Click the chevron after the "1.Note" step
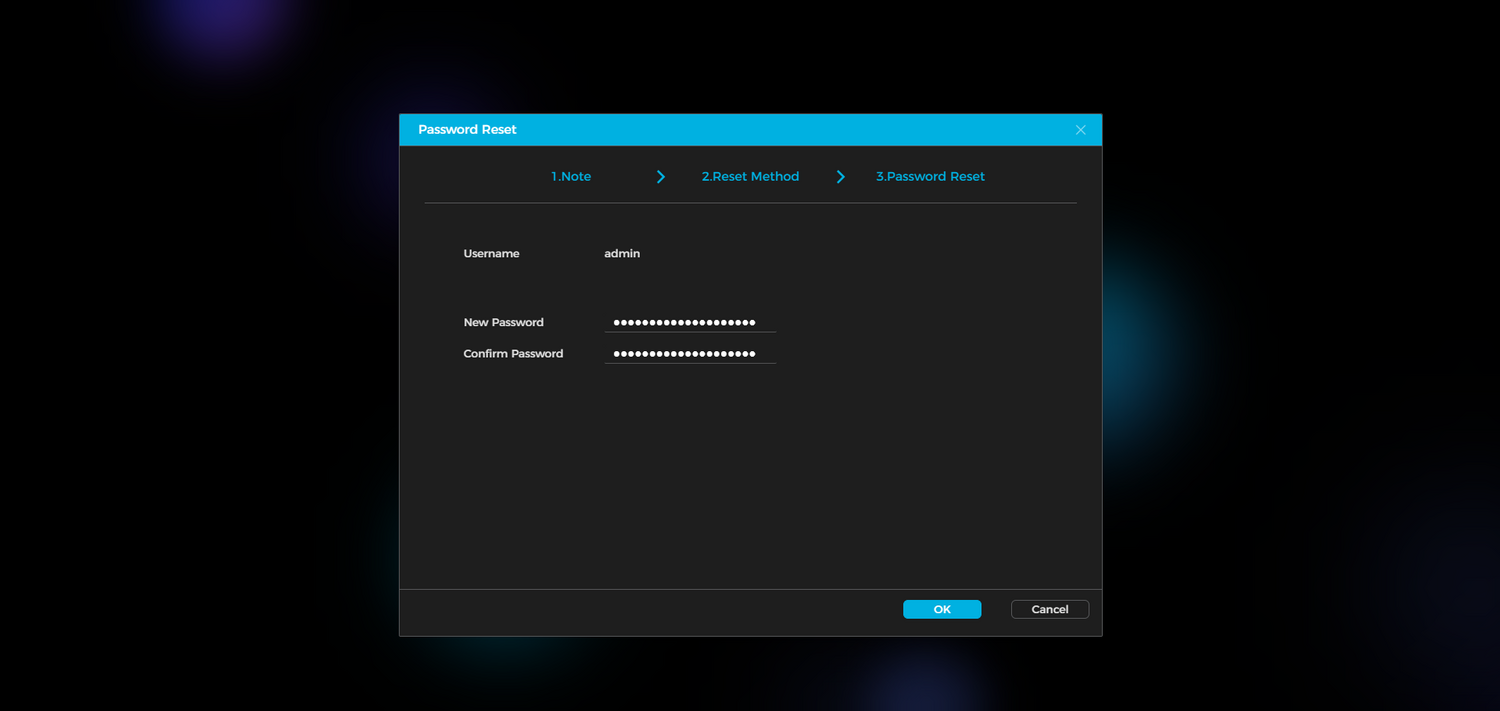The height and width of the screenshot is (711, 1500). point(660,176)
